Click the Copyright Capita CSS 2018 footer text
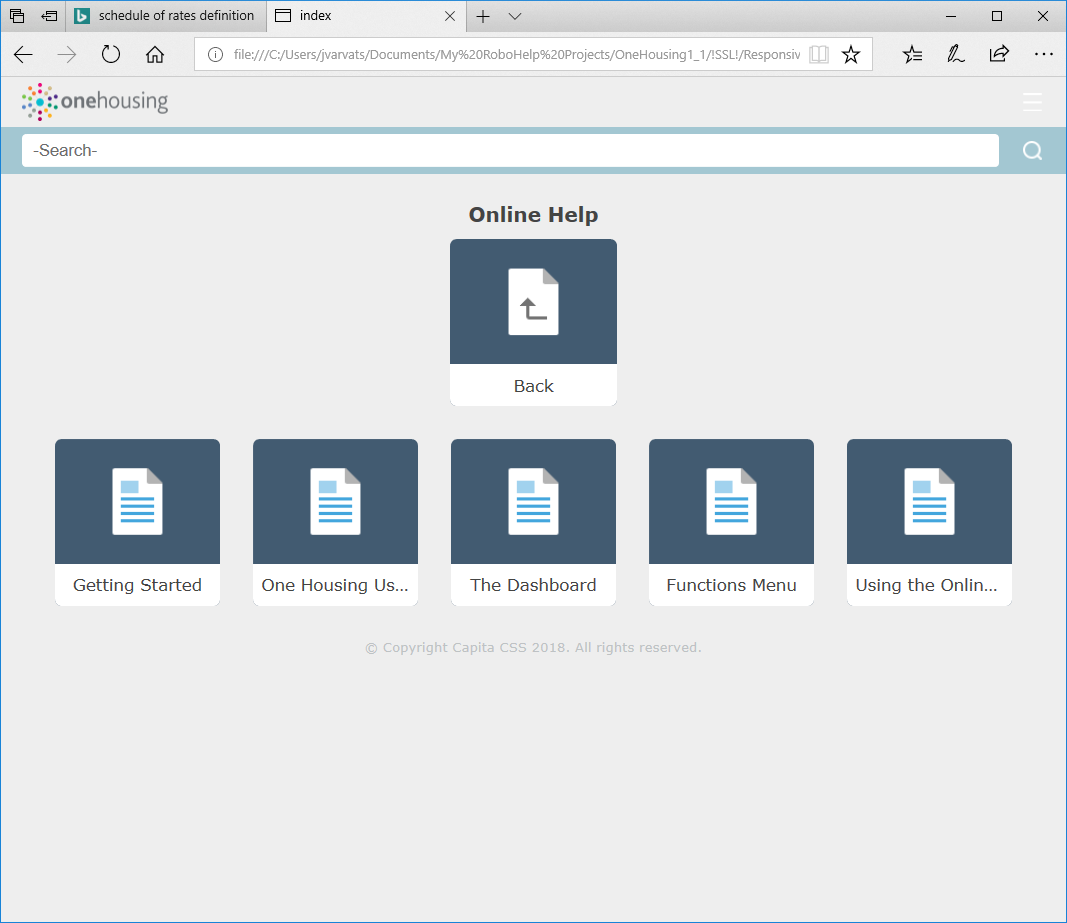This screenshot has height=923, width=1067. (x=534, y=647)
